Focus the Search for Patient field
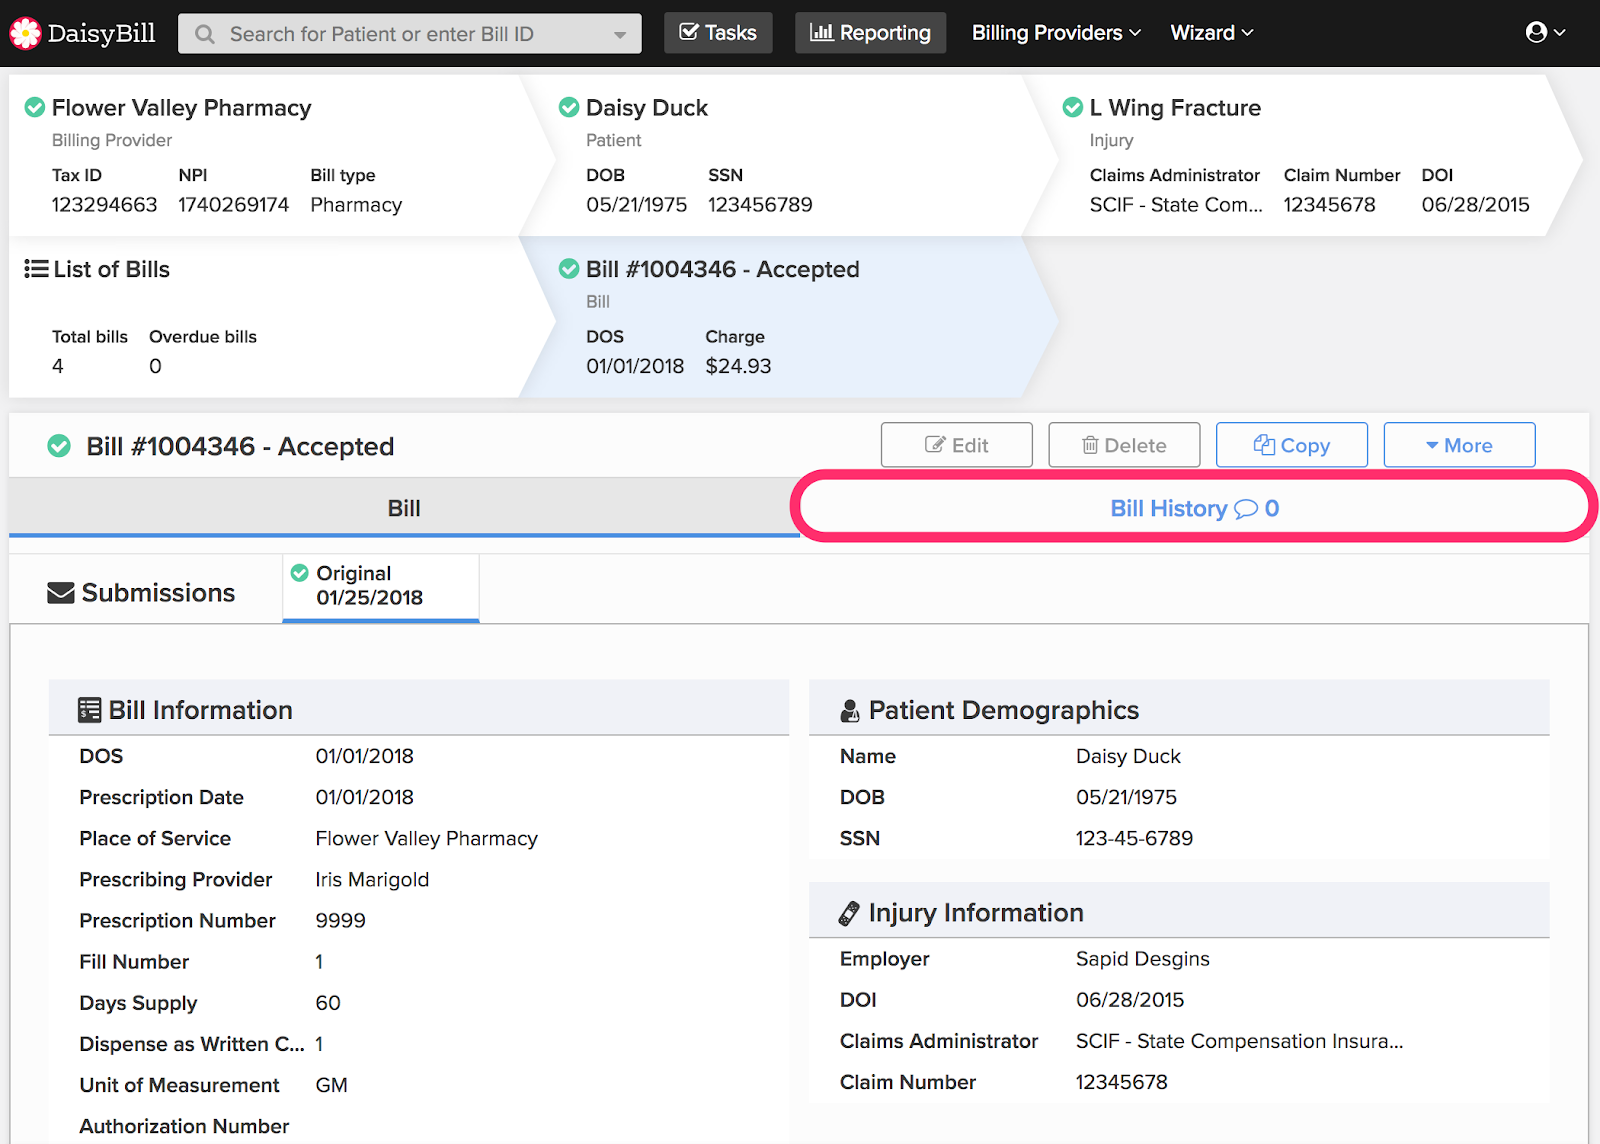This screenshot has height=1144, width=1600. [x=410, y=34]
